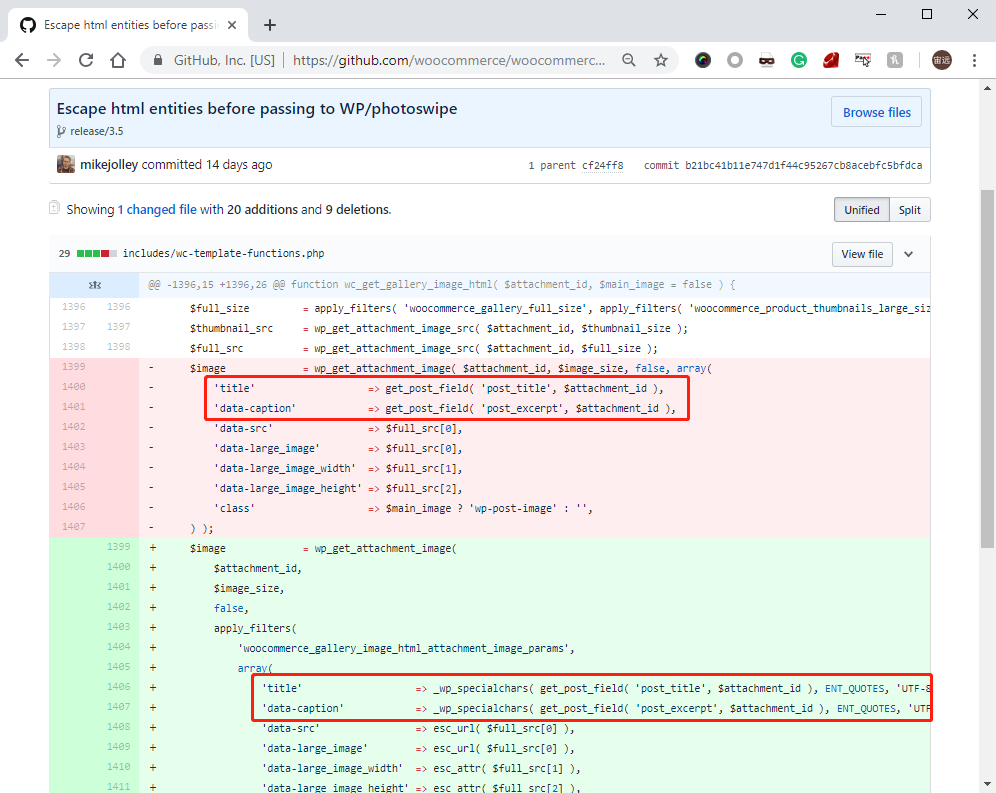Viewport: 996px width, 793px height.
Task: Switch to Unified diff view
Action: pos(862,210)
